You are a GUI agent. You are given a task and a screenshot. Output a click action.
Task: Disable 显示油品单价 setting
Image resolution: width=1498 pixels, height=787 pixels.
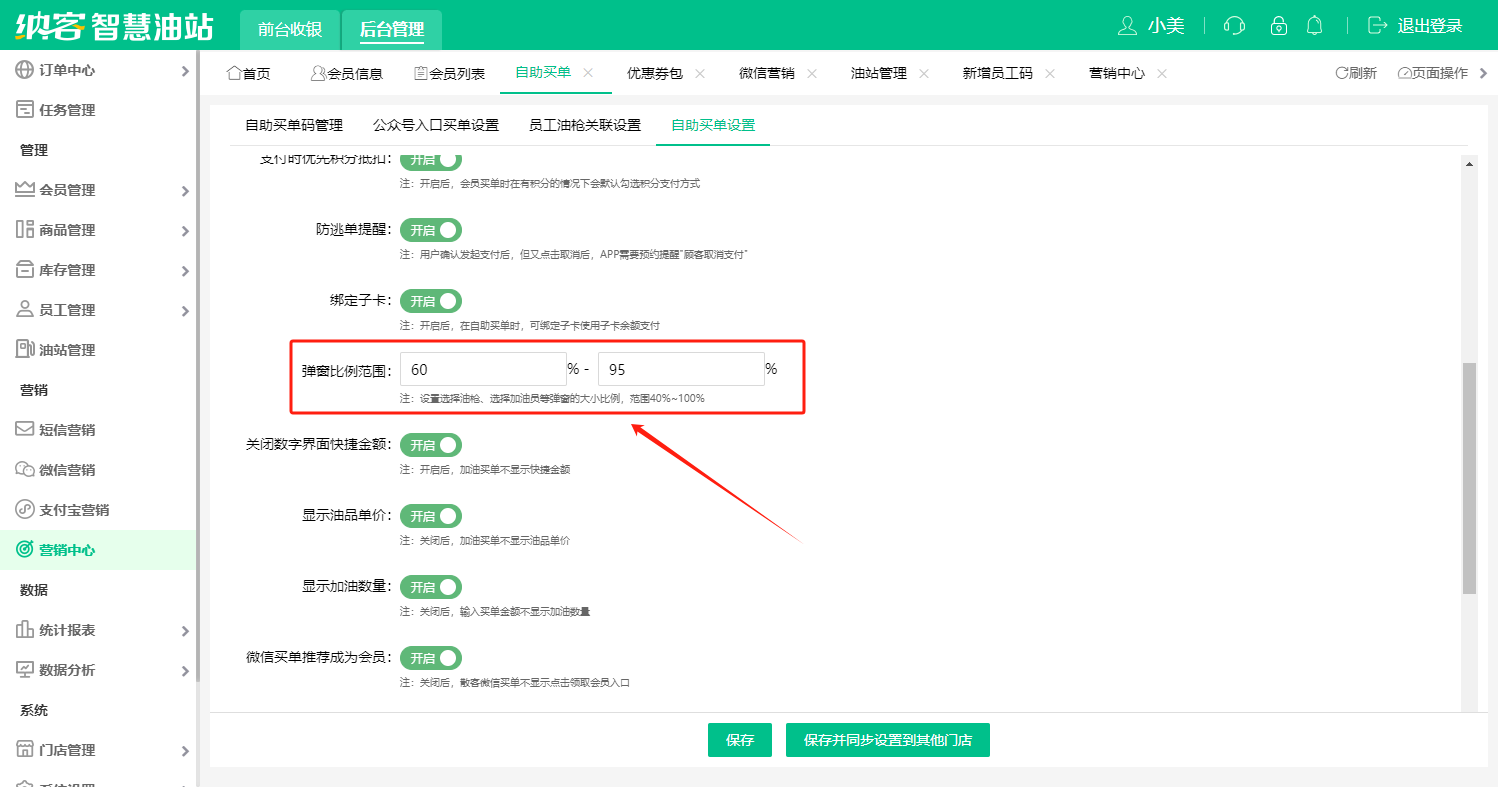point(431,516)
